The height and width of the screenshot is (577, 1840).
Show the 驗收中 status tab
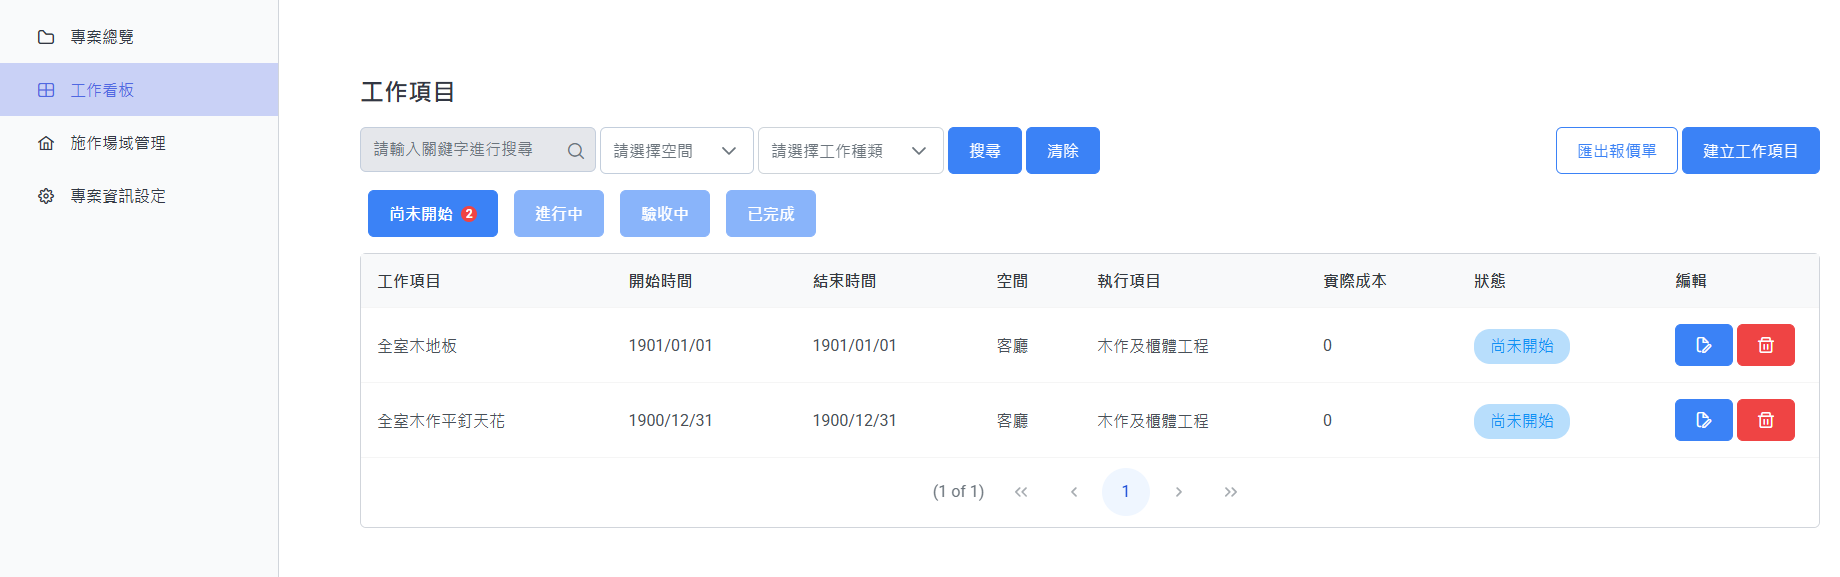click(664, 214)
